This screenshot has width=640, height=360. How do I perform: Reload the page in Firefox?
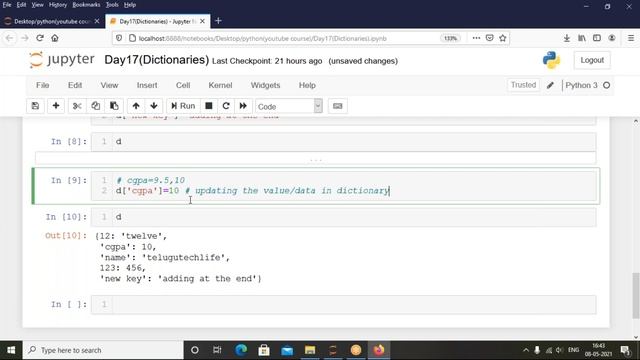pyautogui.click(x=40, y=38)
